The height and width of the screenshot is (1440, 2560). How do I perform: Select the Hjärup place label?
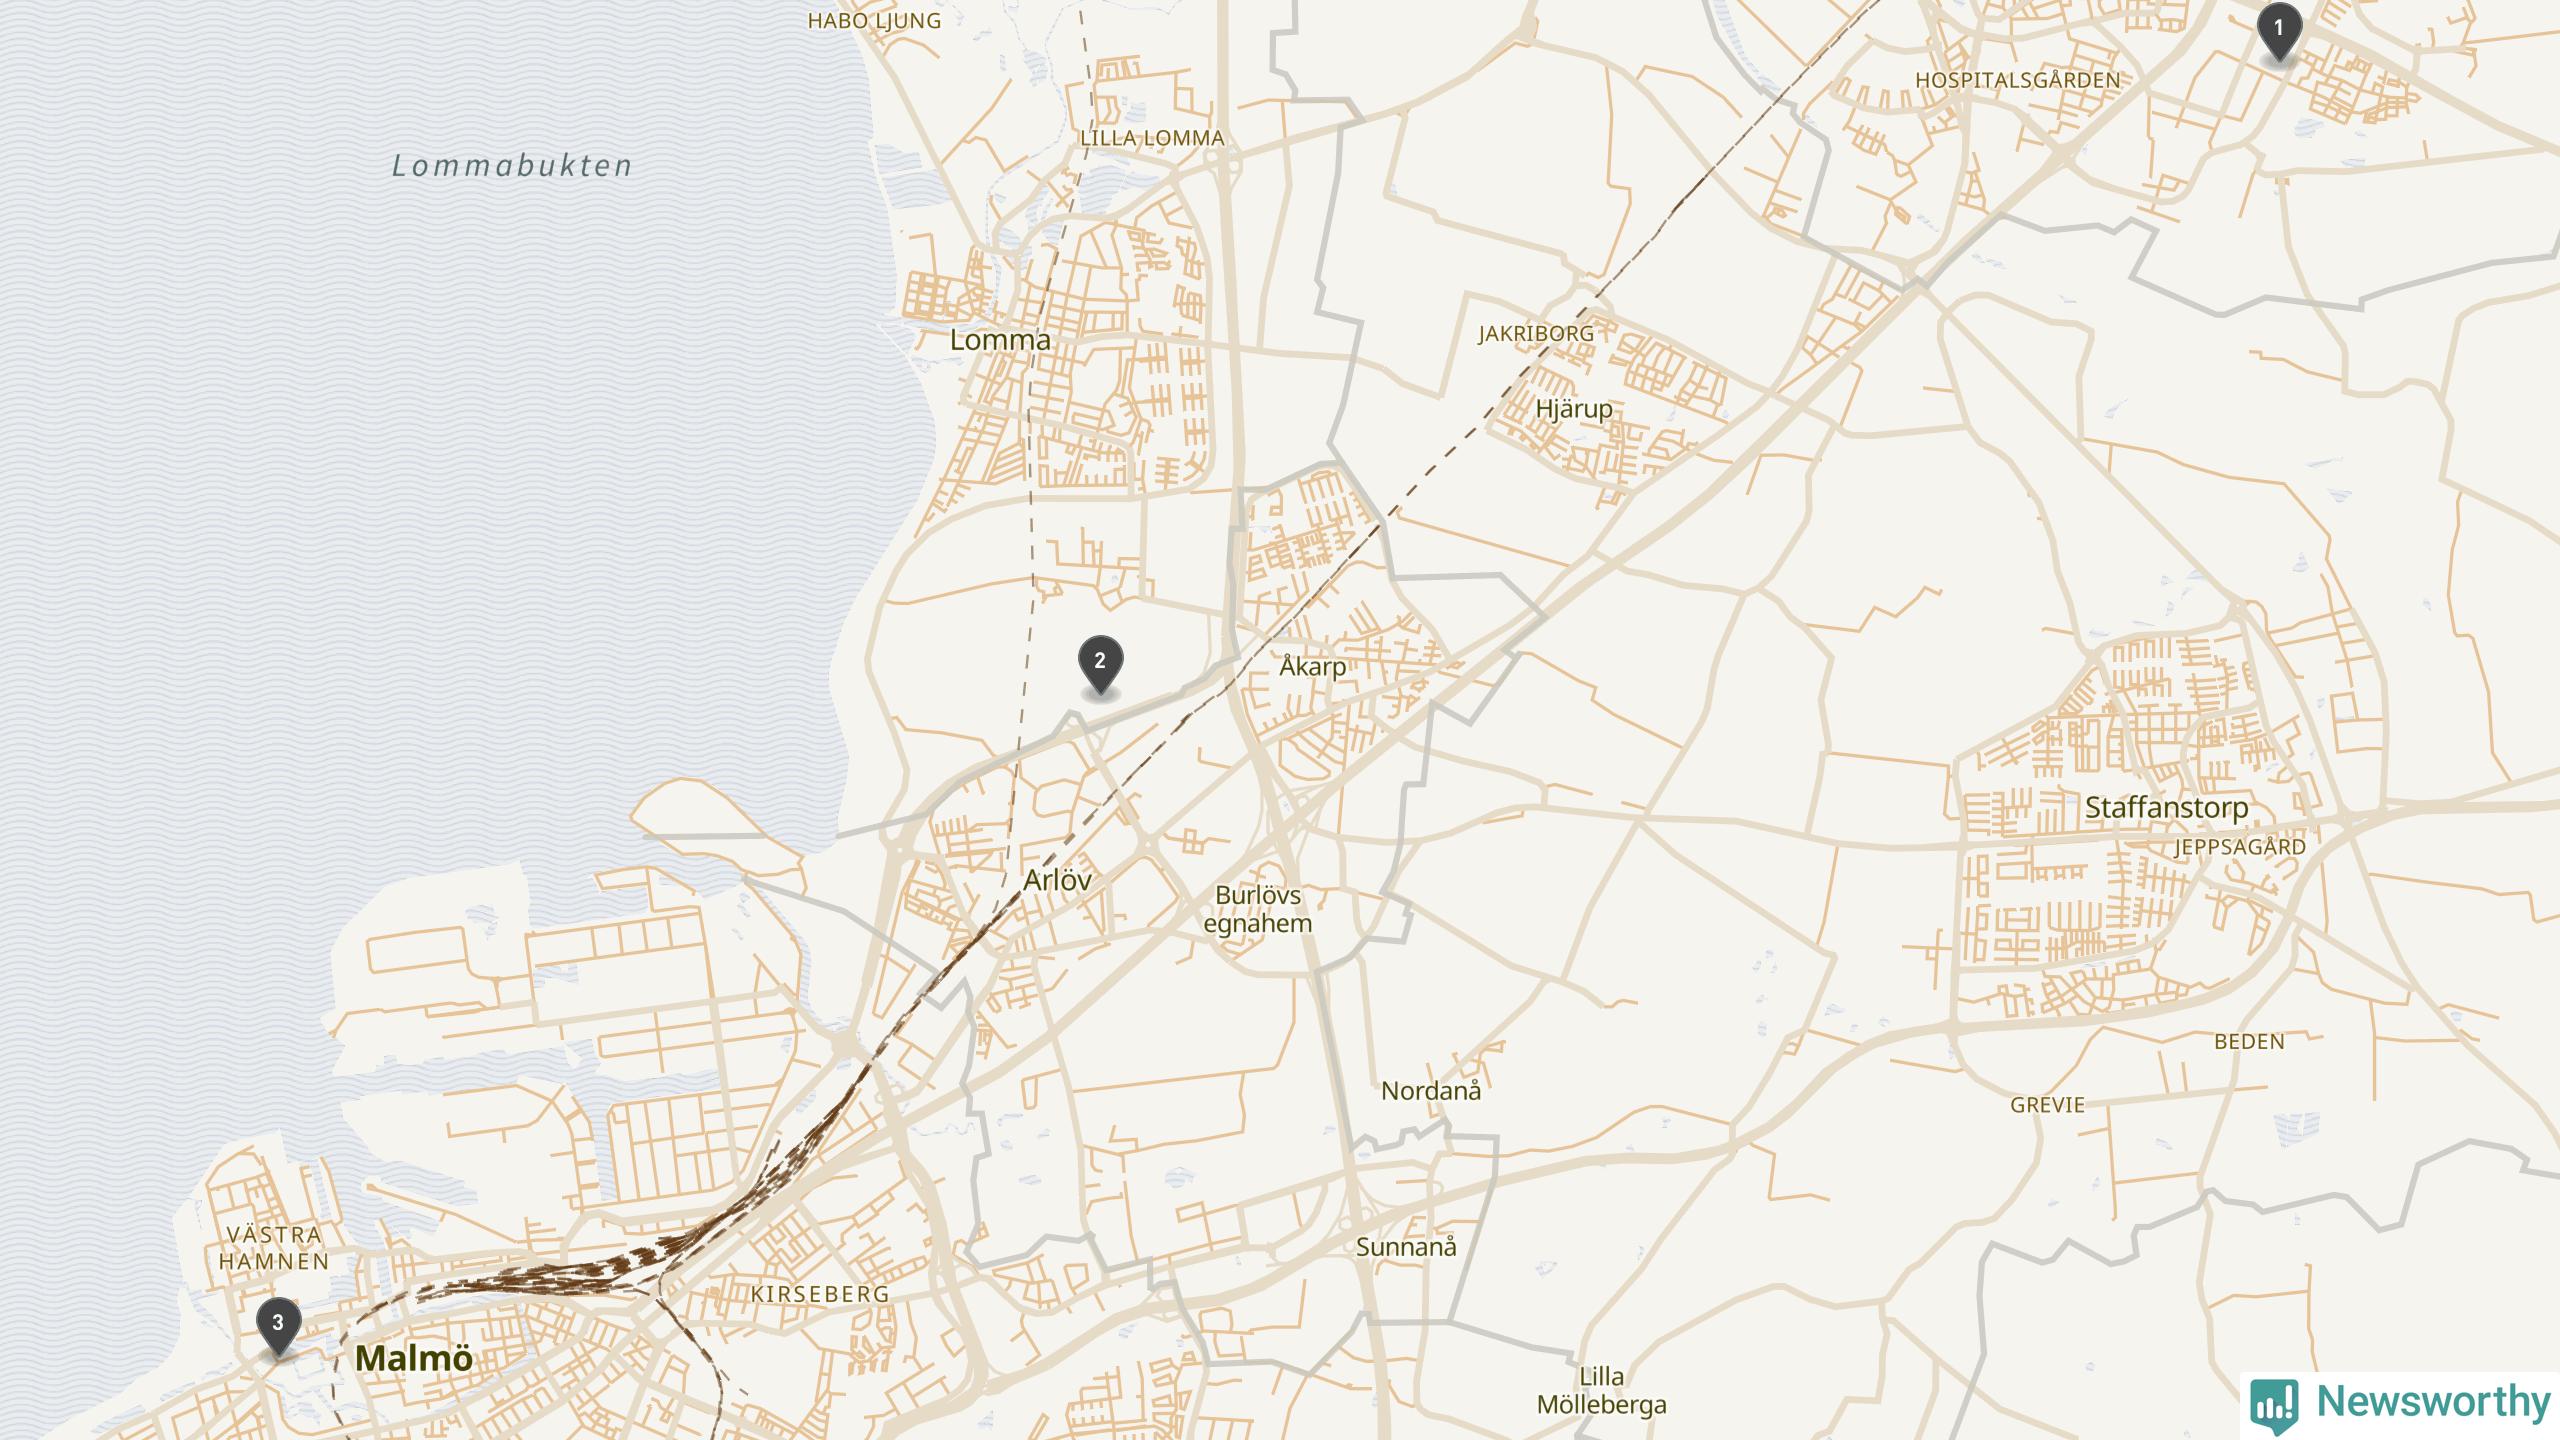pos(1574,409)
